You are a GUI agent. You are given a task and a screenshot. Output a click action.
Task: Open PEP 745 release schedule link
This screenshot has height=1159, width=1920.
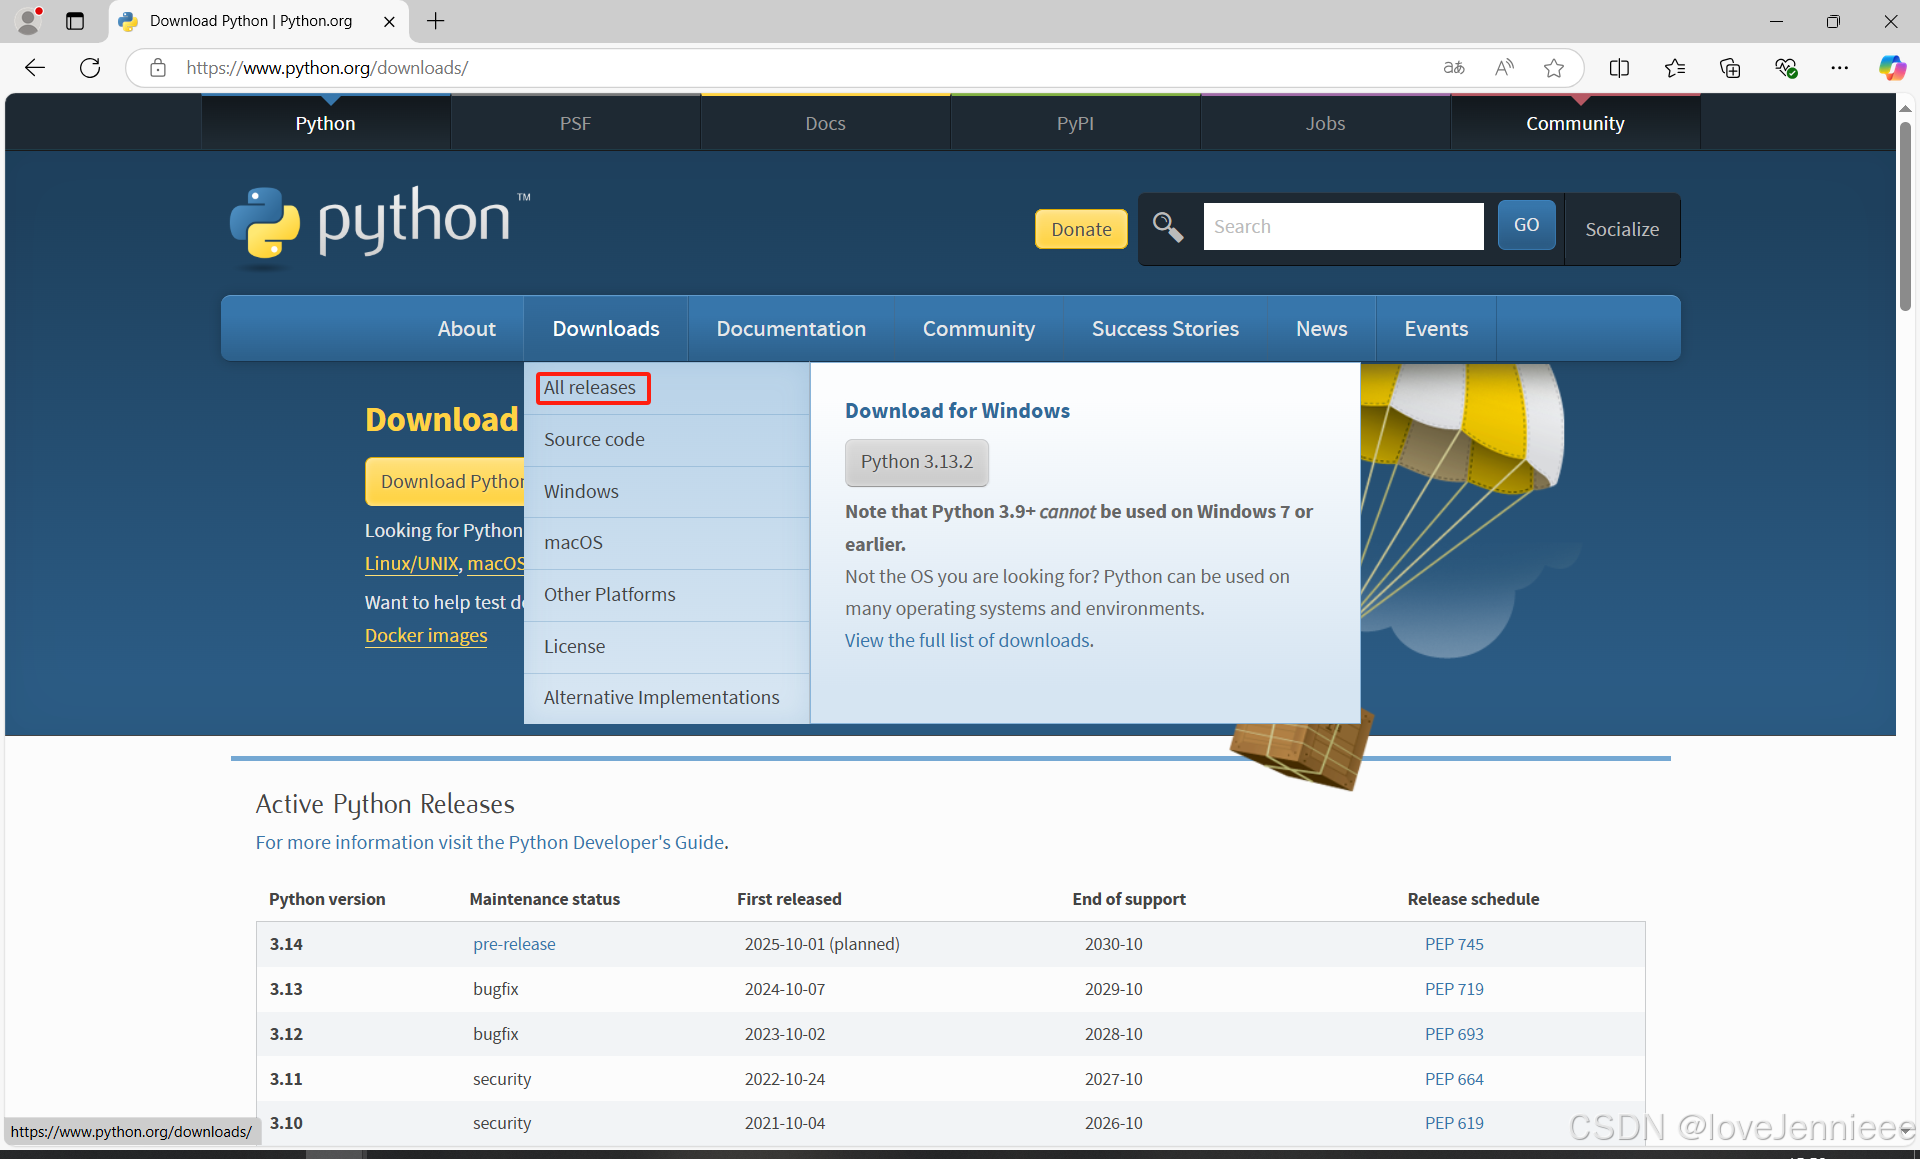[x=1453, y=944]
